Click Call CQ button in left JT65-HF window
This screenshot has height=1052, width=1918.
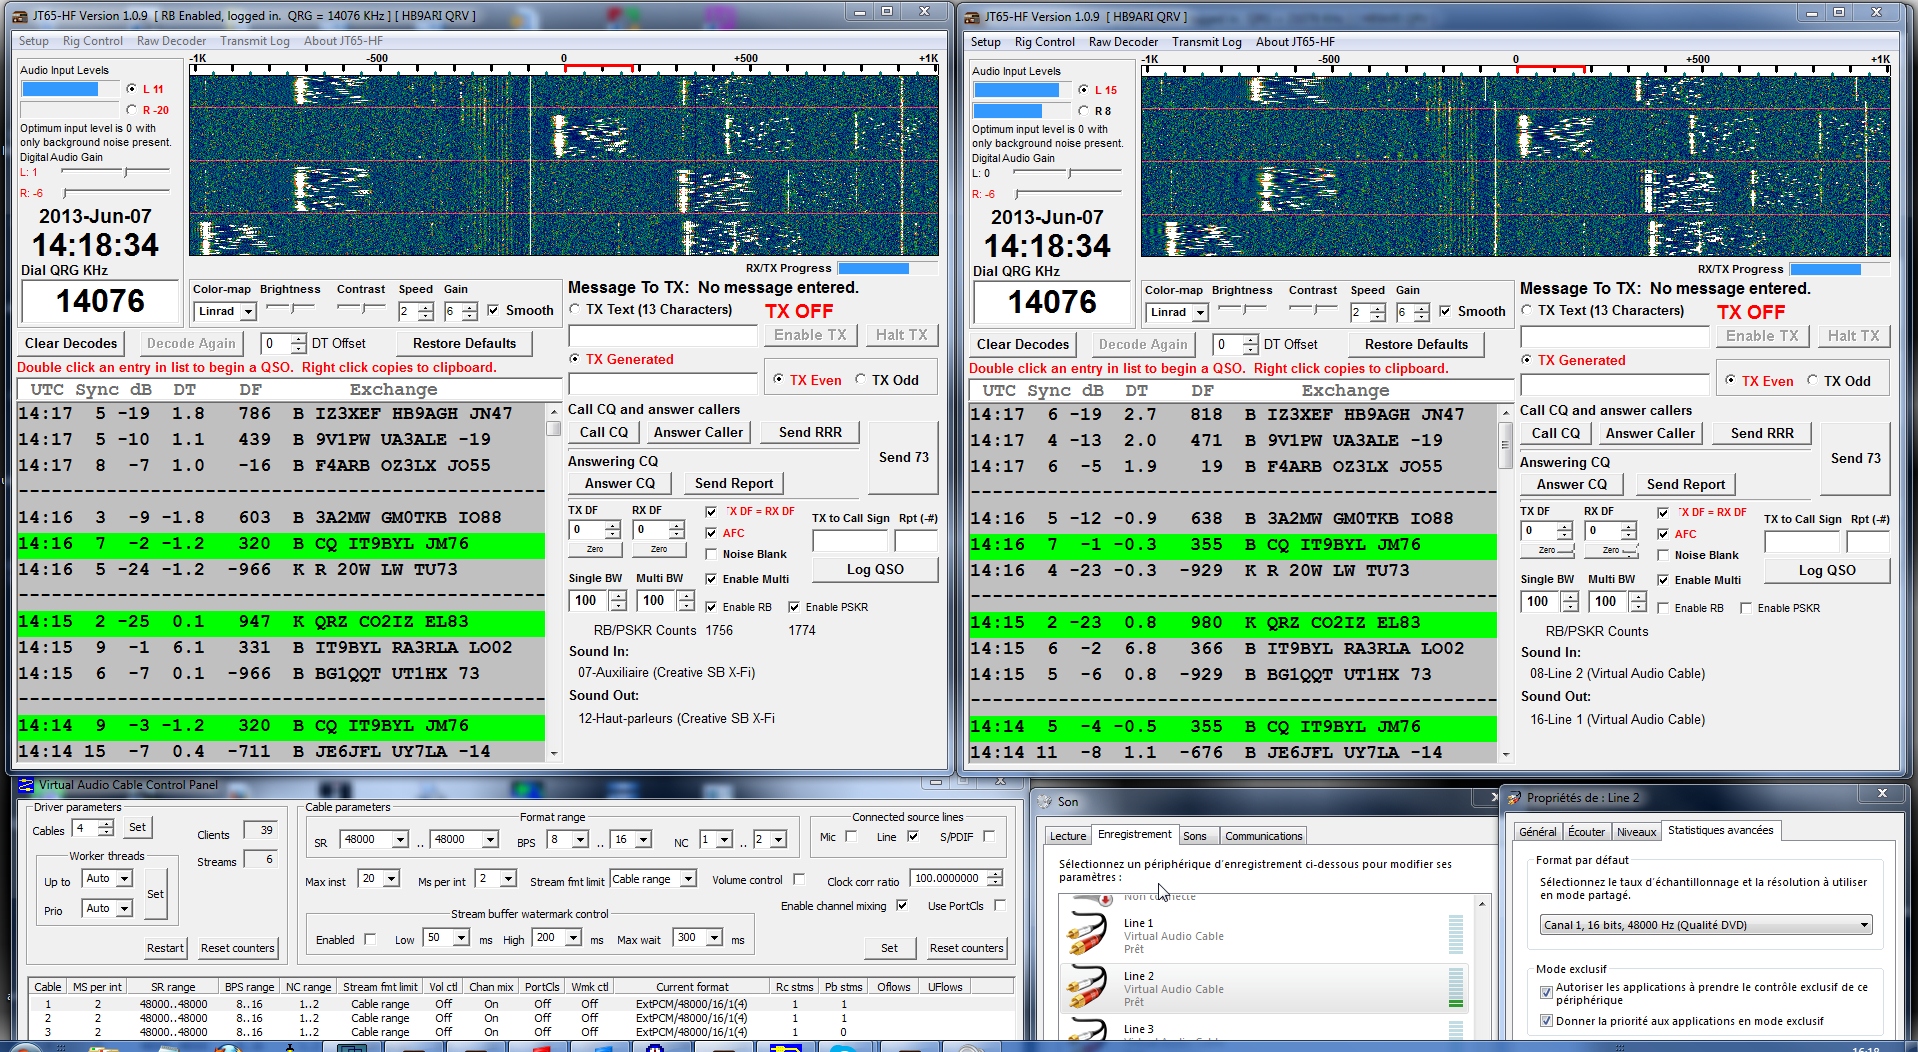604,432
